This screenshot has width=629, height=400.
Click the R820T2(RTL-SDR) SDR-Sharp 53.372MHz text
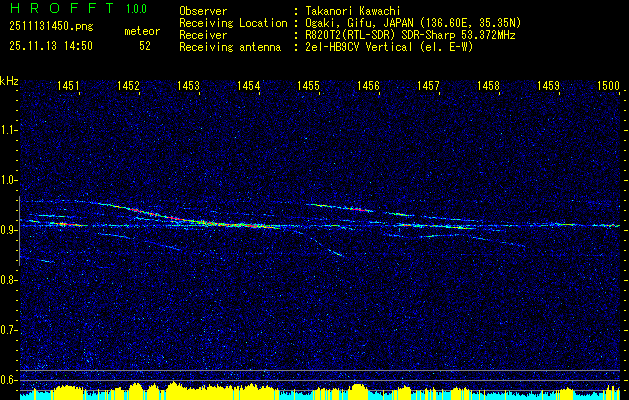(x=410, y=35)
